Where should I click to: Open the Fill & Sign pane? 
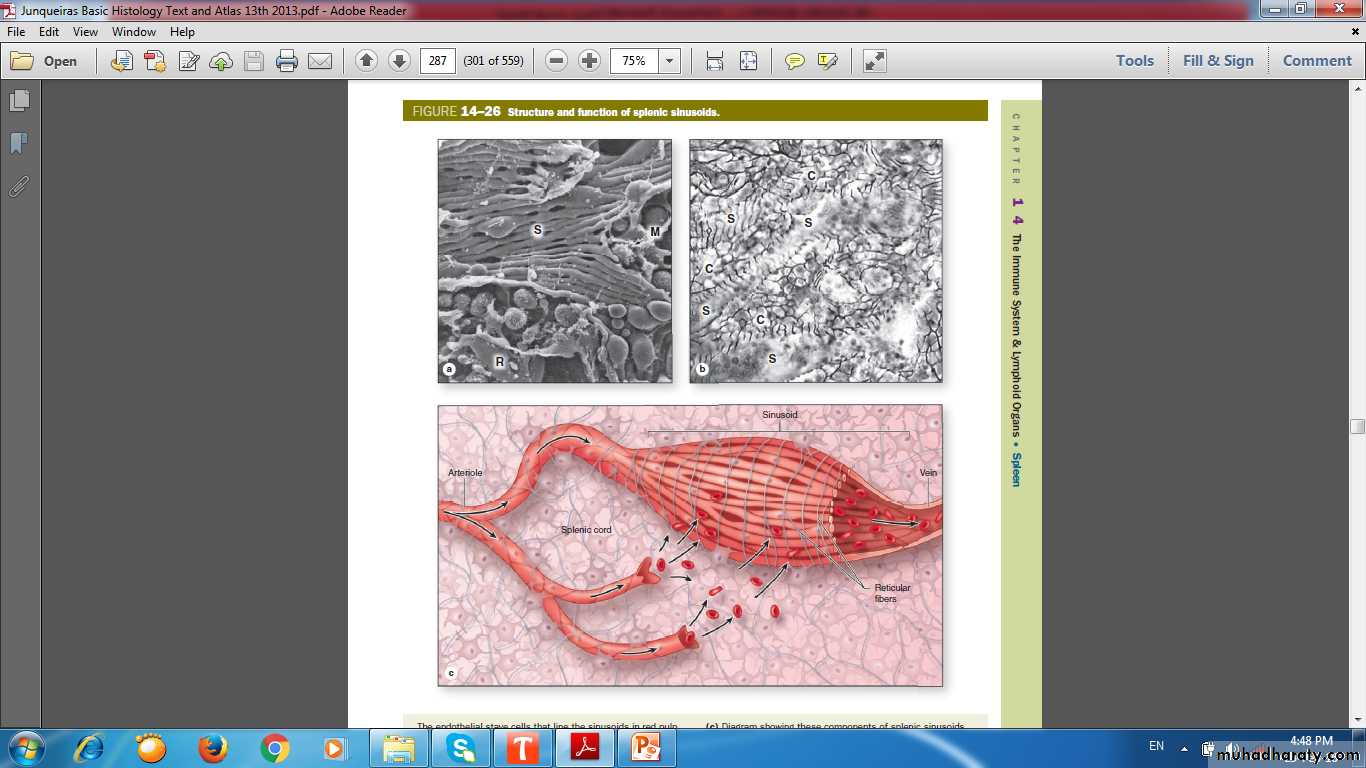pyautogui.click(x=1218, y=61)
